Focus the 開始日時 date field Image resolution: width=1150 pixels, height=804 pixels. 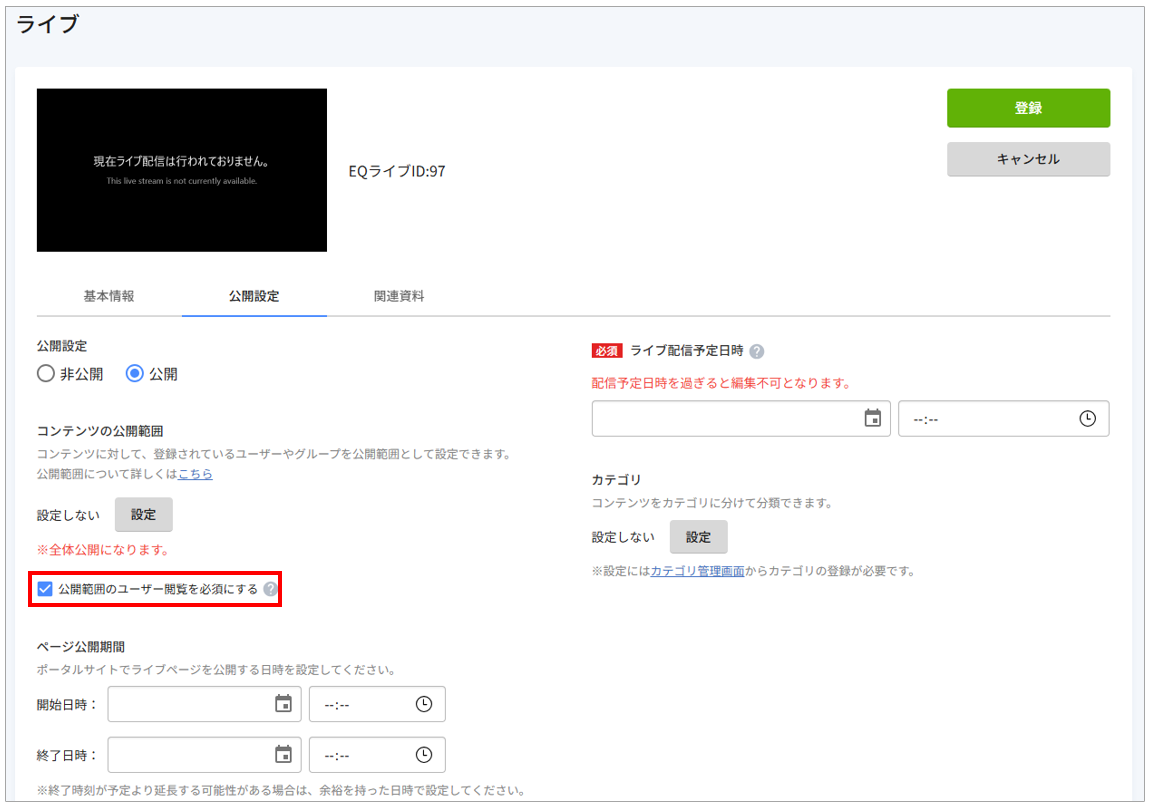coord(205,704)
